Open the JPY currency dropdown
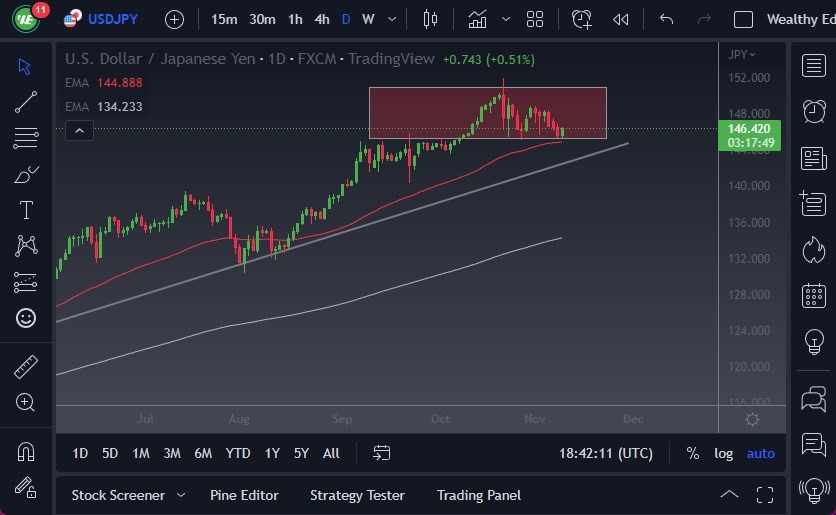The height and width of the screenshot is (515, 836). (742, 54)
